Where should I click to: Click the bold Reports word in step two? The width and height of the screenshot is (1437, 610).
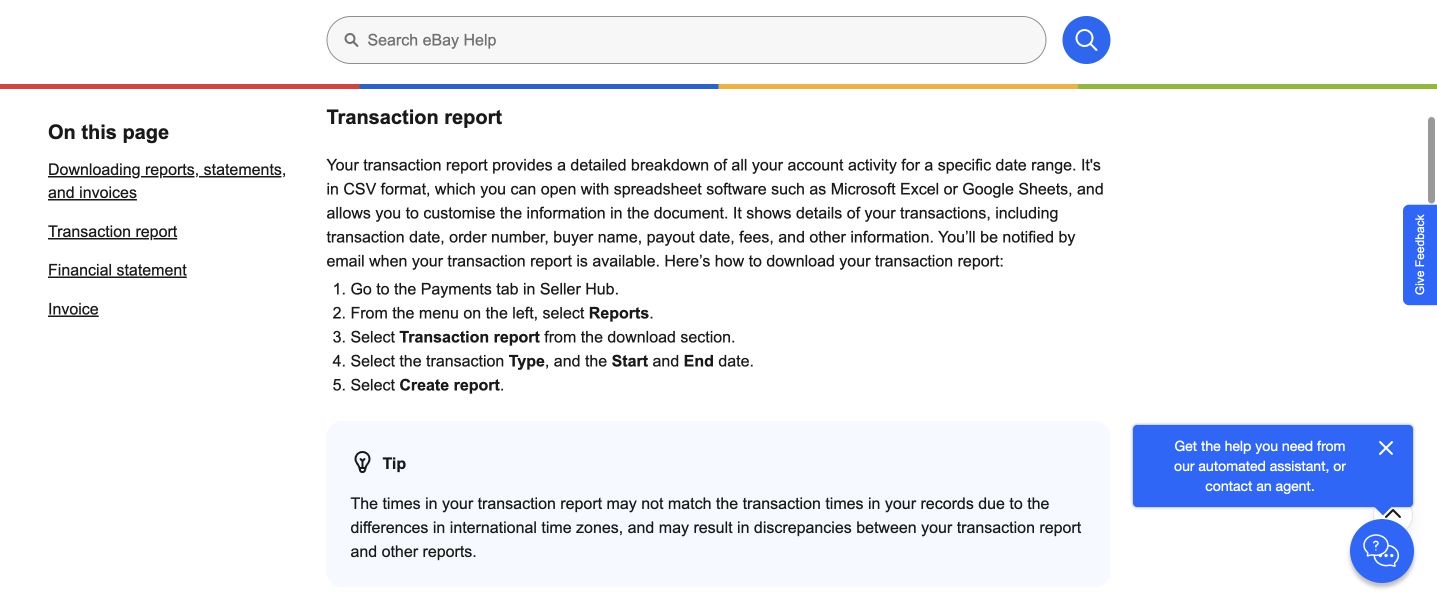(x=619, y=313)
